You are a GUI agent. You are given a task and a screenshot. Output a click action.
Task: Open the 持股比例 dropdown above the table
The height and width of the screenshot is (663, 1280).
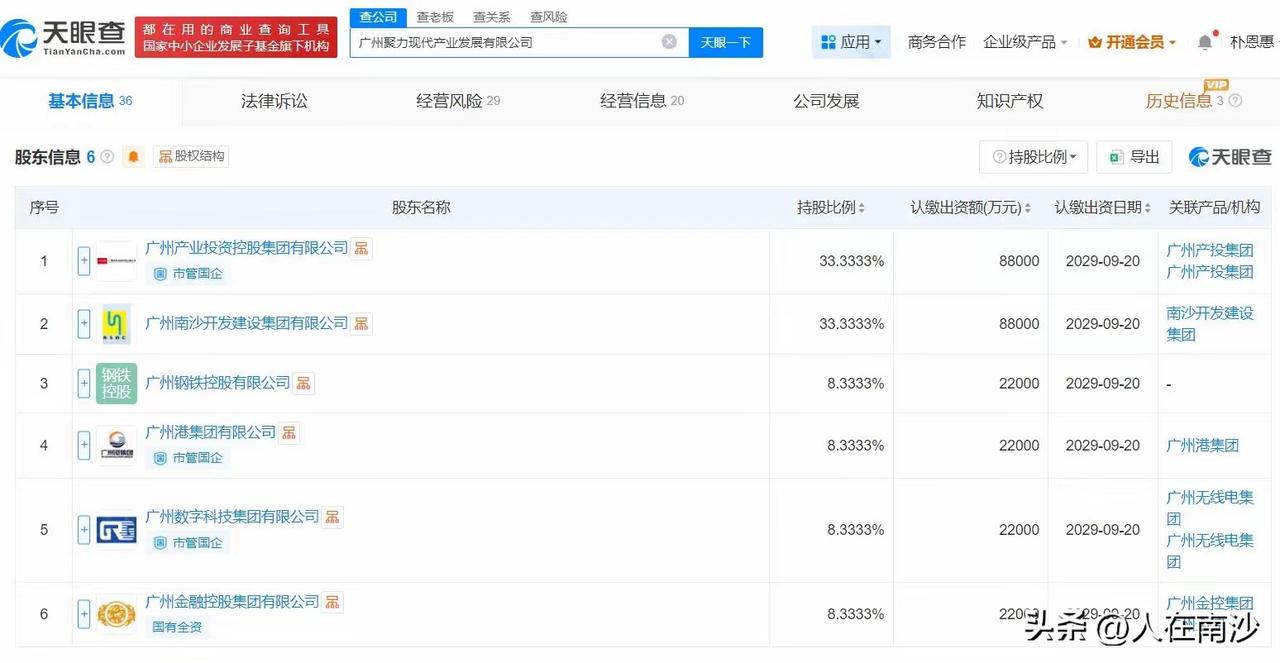coord(1033,157)
